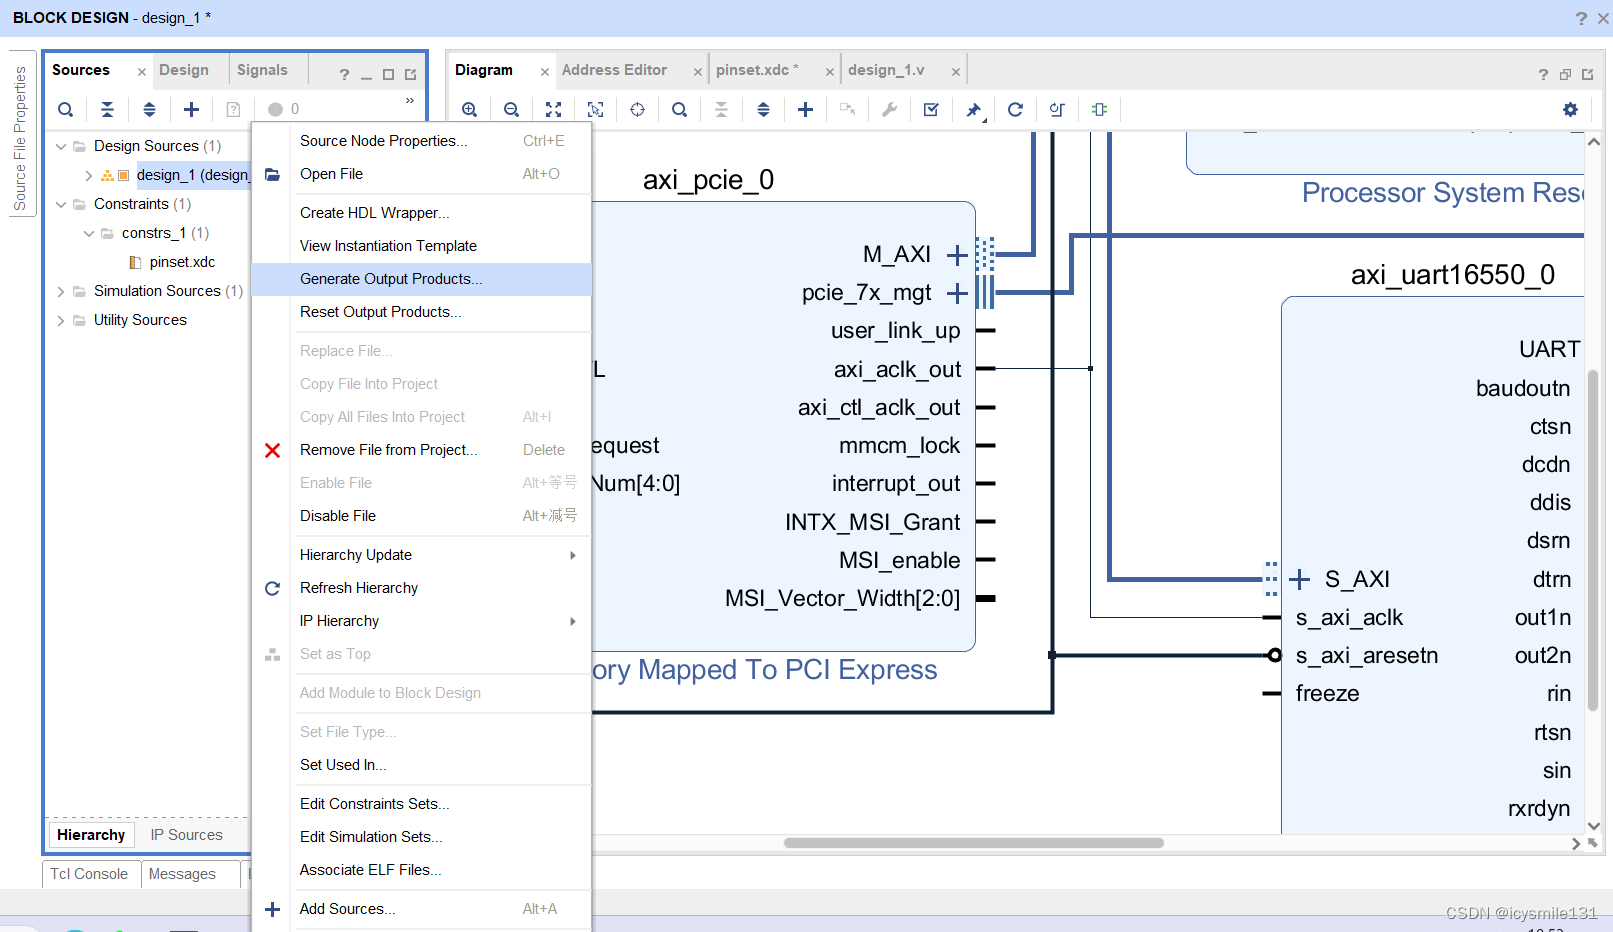Click the Regenerate Layout refresh icon

1016,109
